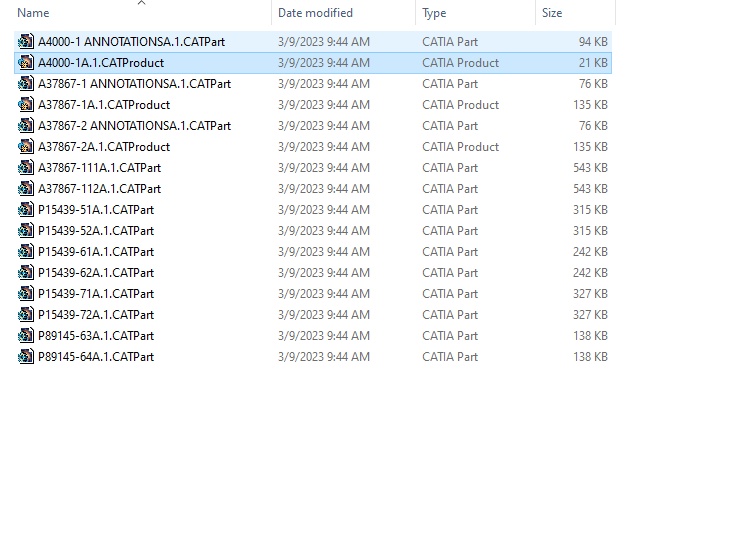Select file name P15439-52A.1.CATPart
This screenshot has width=749, height=546.
(96, 231)
